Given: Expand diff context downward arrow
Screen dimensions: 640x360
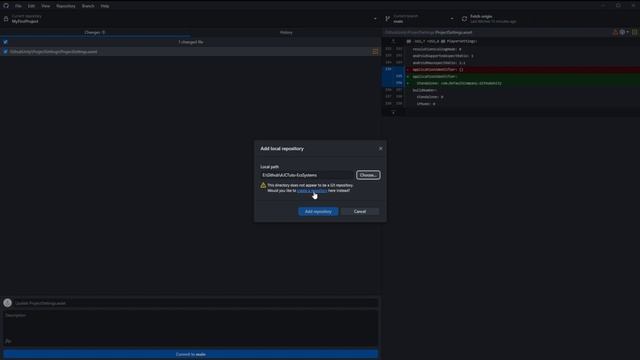Looking at the screenshot, I should coord(393,112).
